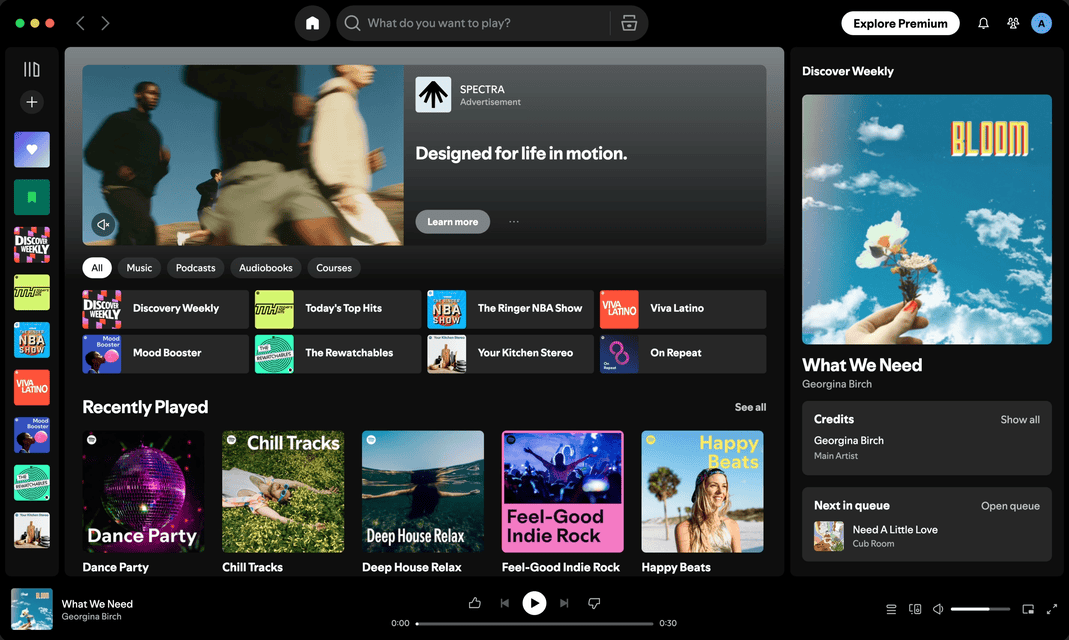Go back with the left arrow
This screenshot has width=1069, height=640.
pos(80,23)
